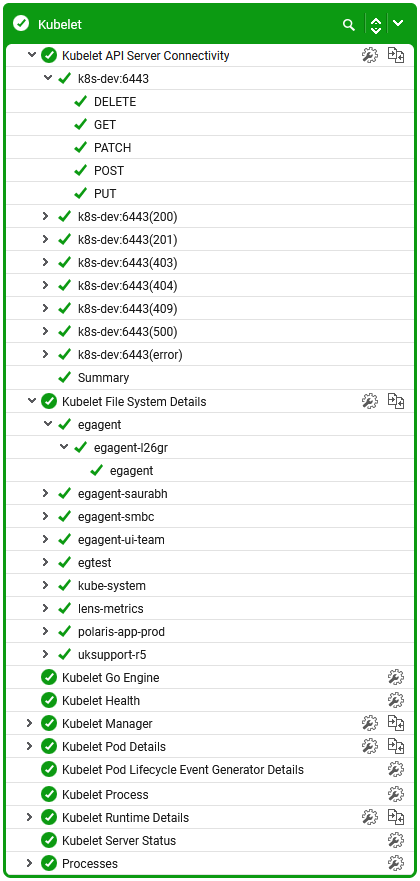The width and height of the screenshot is (420, 881).
Task: Click the expand/collapse all arrows icon in header
Action: (x=376, y=25)
